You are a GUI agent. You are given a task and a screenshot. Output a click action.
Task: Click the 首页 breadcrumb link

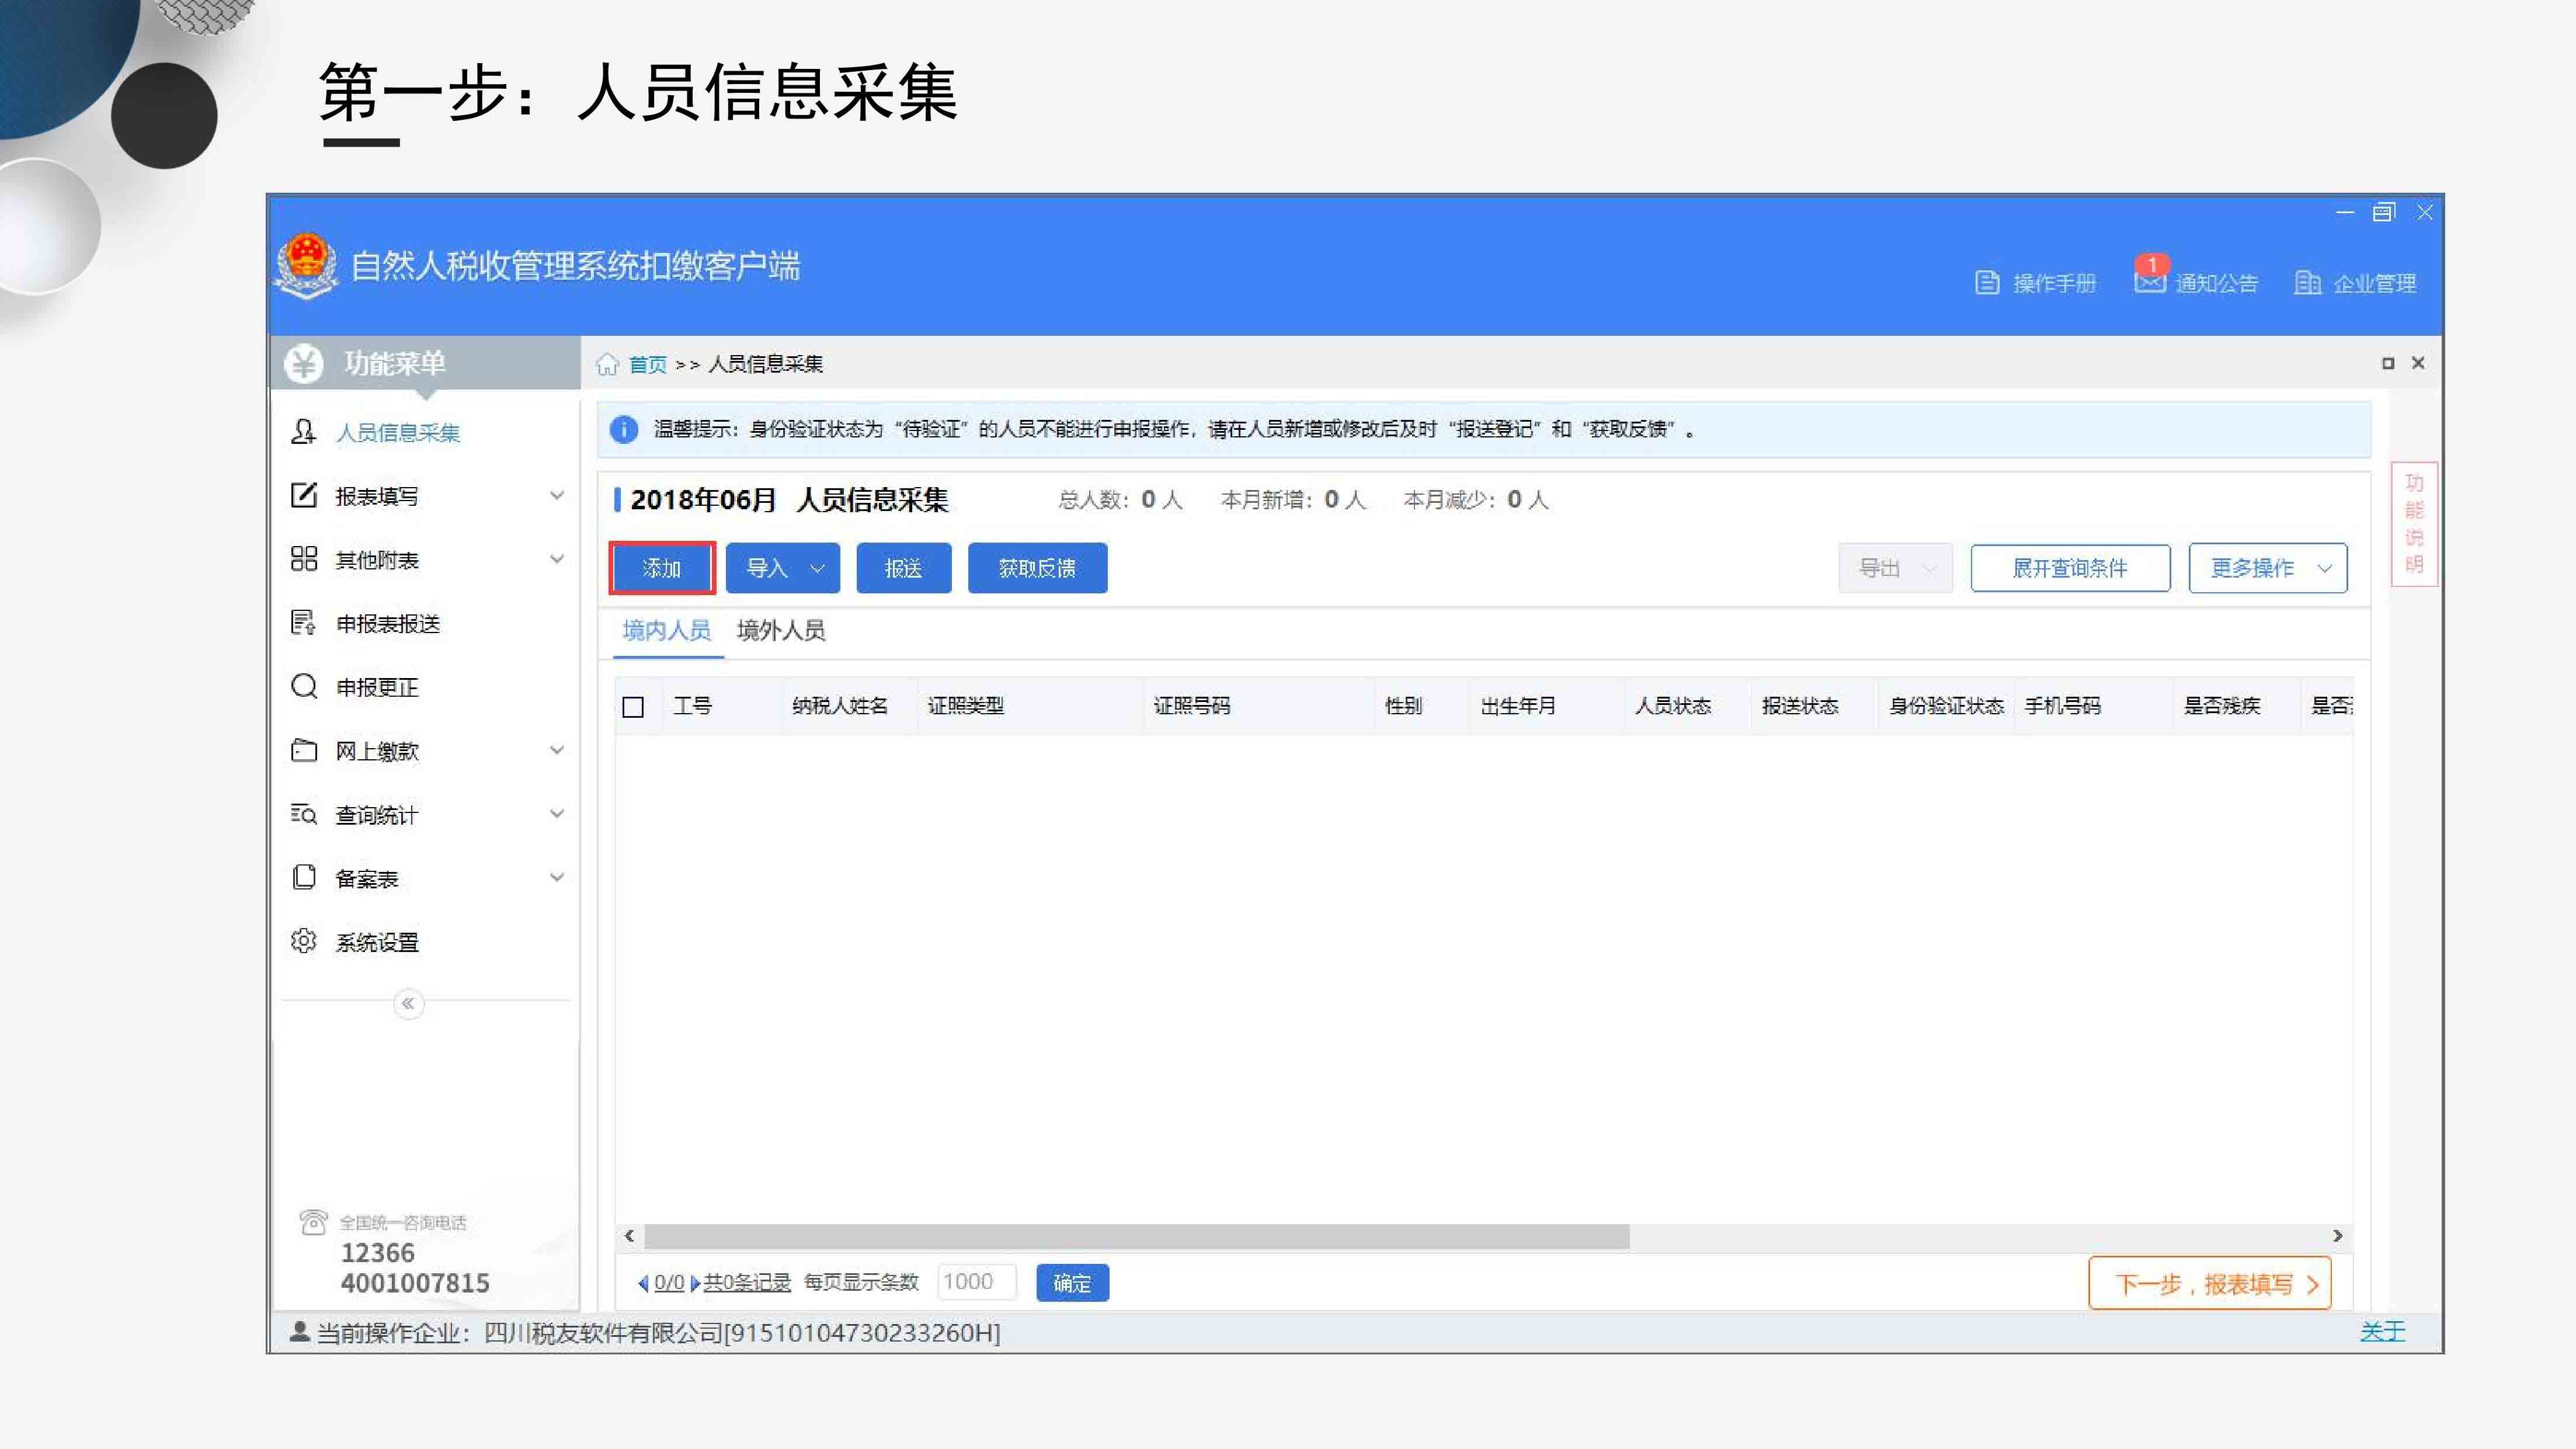[x=647, y=364]
